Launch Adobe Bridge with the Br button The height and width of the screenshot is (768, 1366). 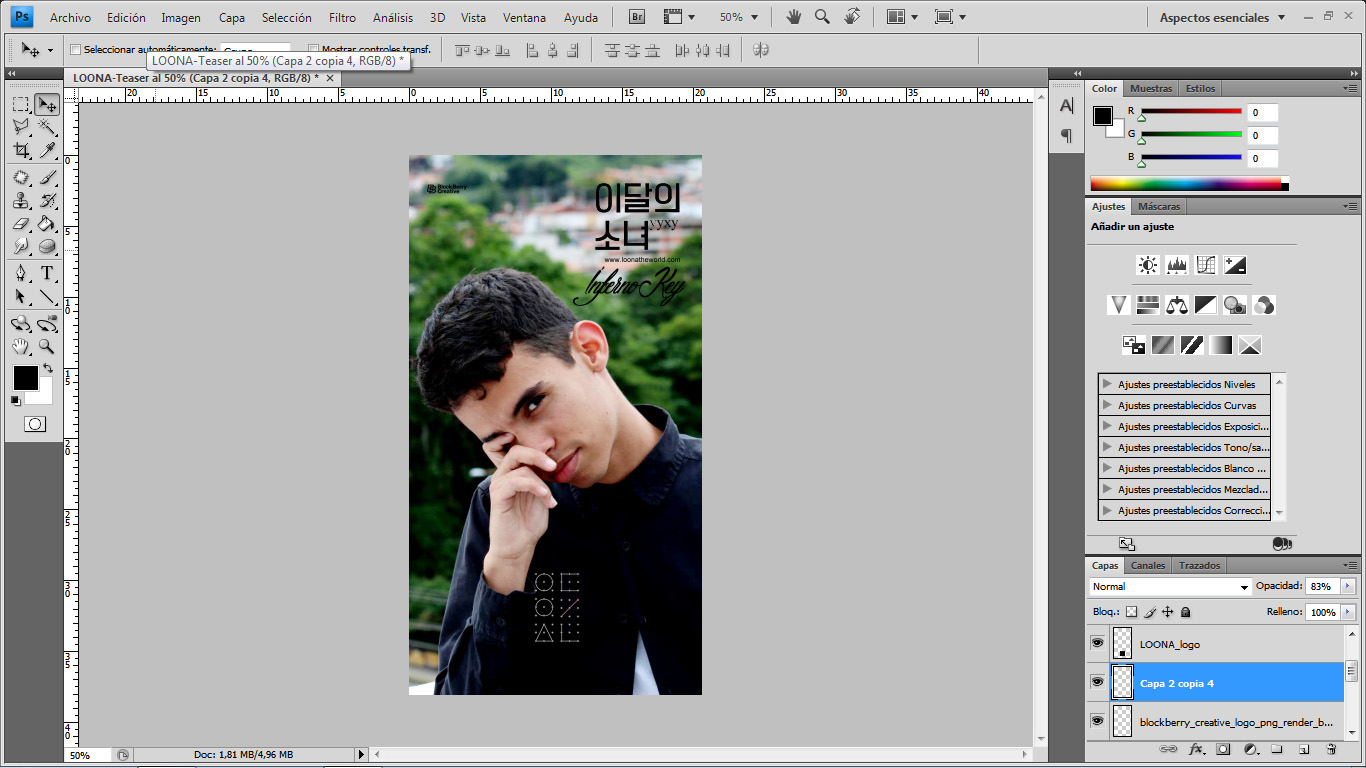click(637, 17)
